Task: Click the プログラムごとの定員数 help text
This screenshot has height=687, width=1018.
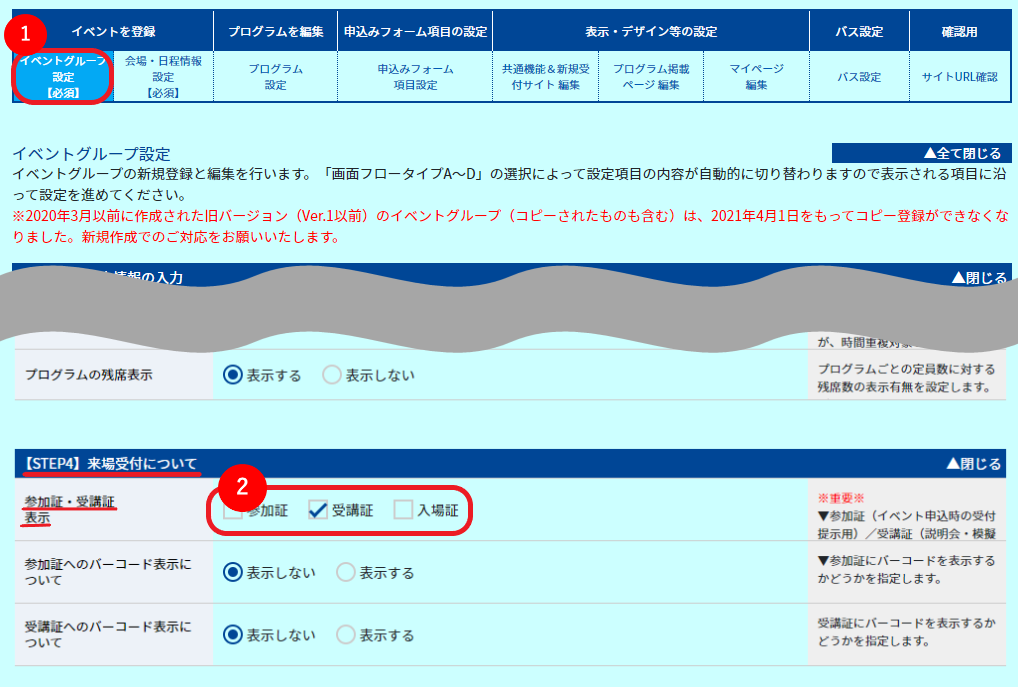Action: pos(906,378)
